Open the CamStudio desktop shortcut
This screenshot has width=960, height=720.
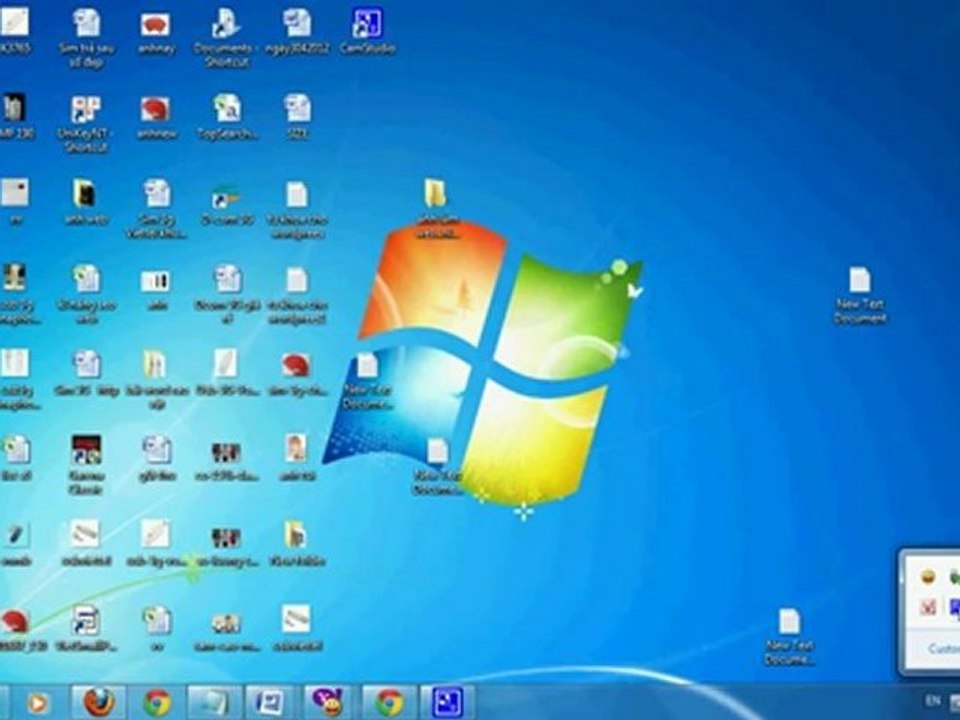coord(367,31)
